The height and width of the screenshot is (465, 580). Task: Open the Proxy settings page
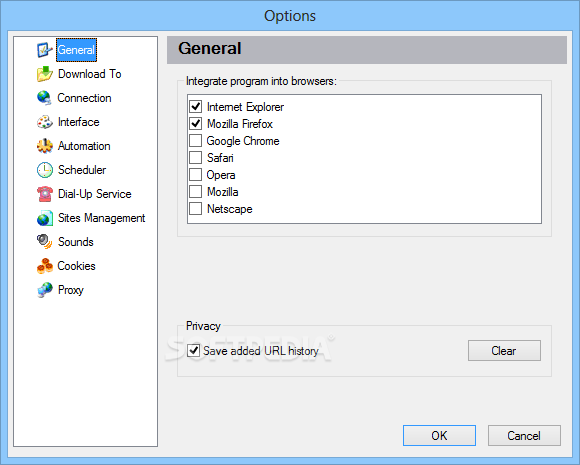tap(71, 290)
